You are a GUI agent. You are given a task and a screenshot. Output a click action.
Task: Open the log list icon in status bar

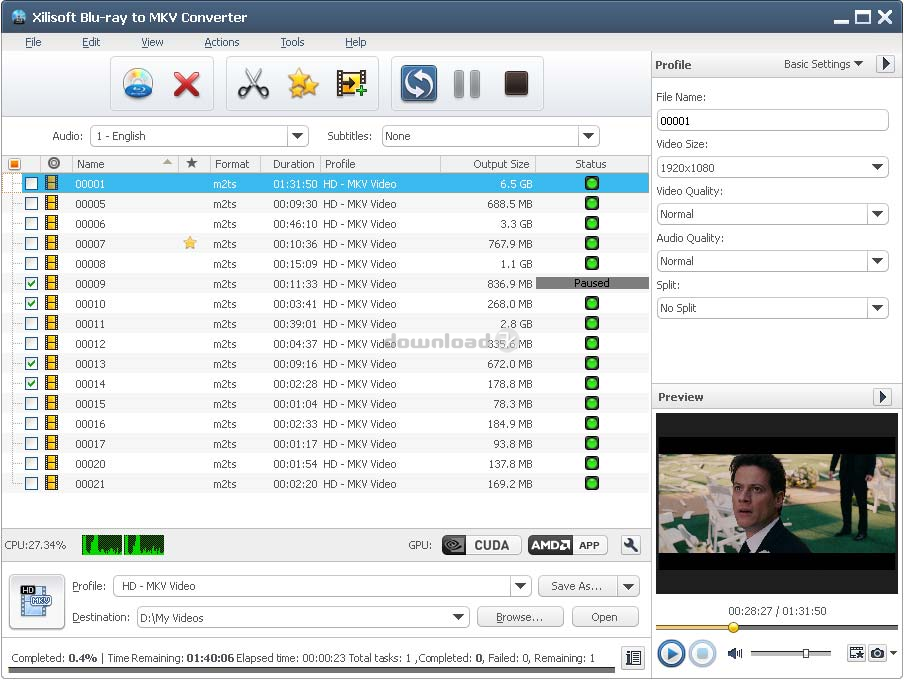pyautogui.click(x=633, y=658)
